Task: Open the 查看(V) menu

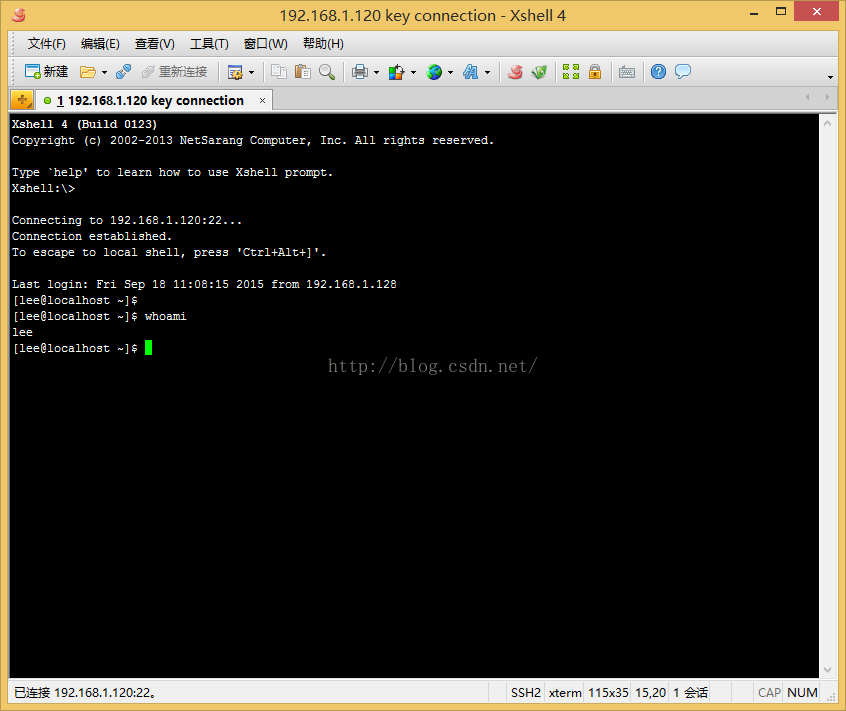Action: click(155, 44)
